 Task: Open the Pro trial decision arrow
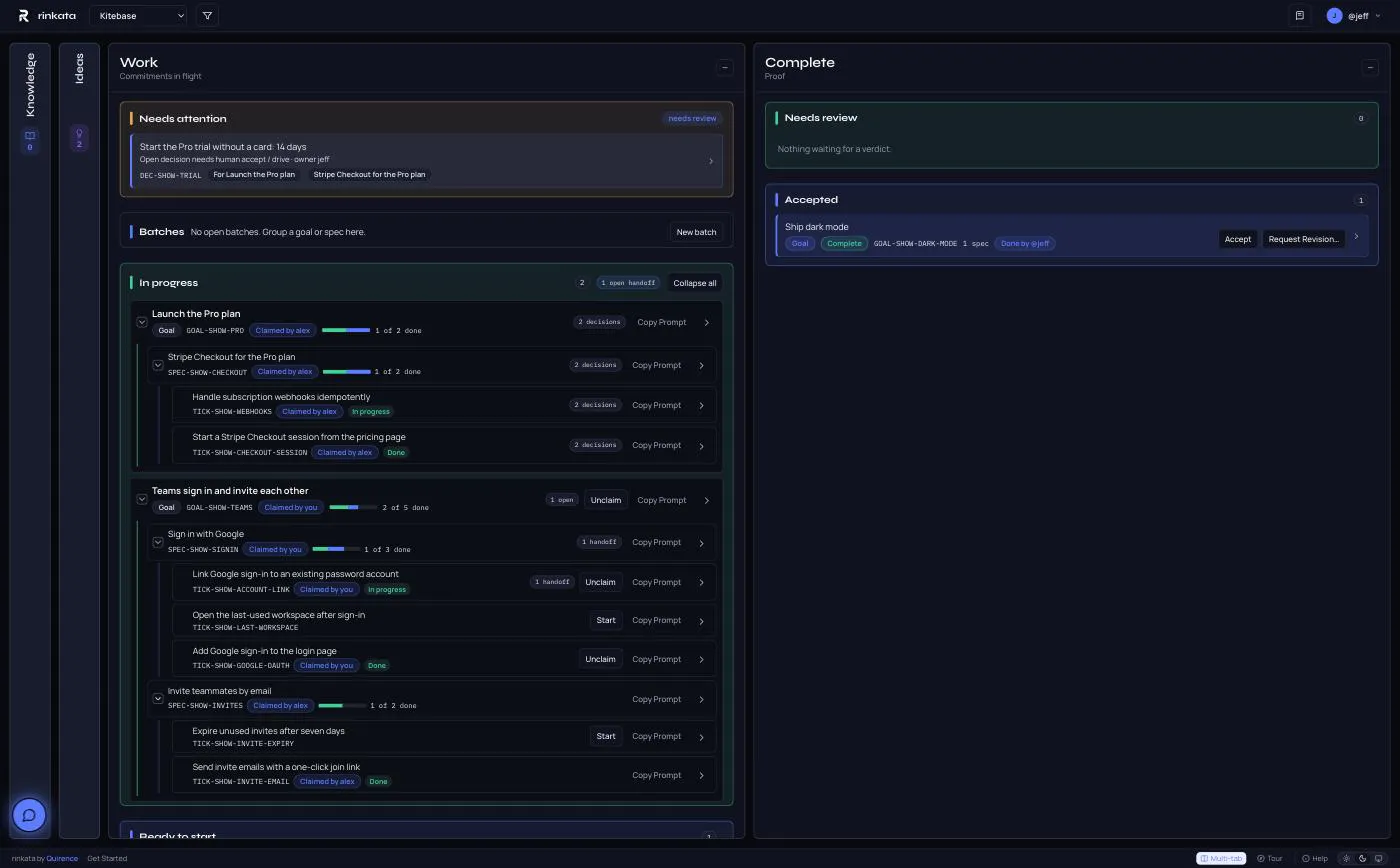tap(711, 161)
